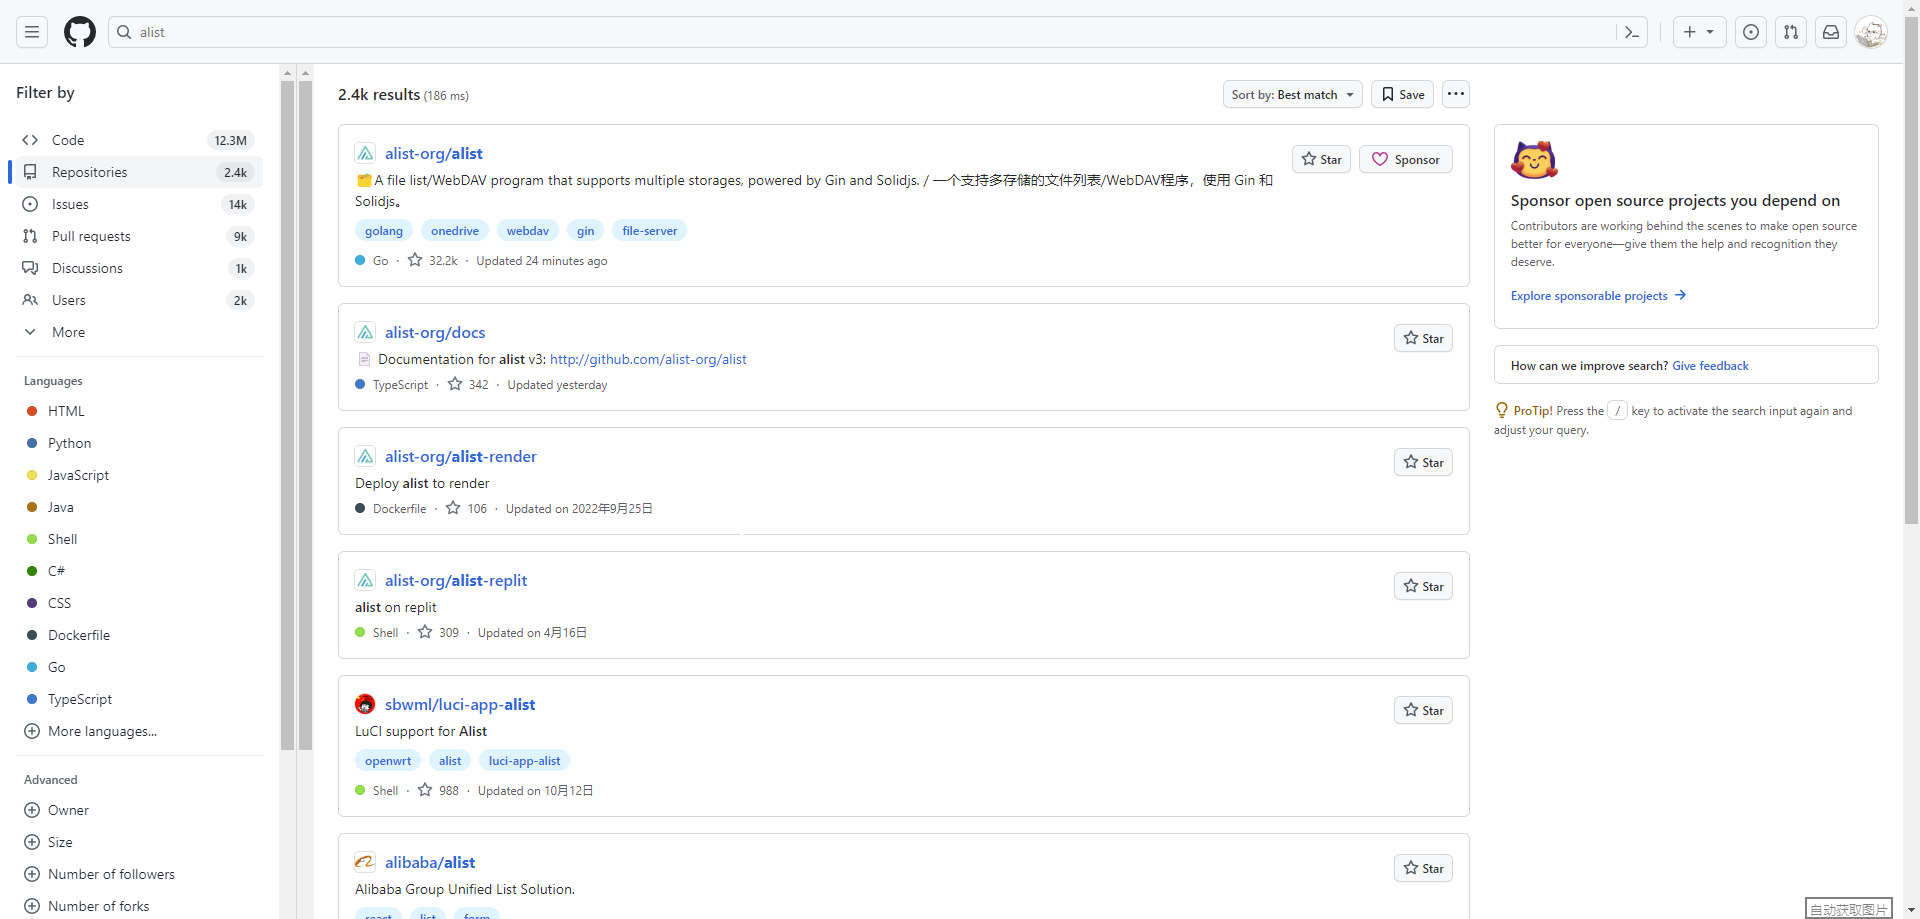
Task: Open the issues icon in header
Action: [1751, 32]
